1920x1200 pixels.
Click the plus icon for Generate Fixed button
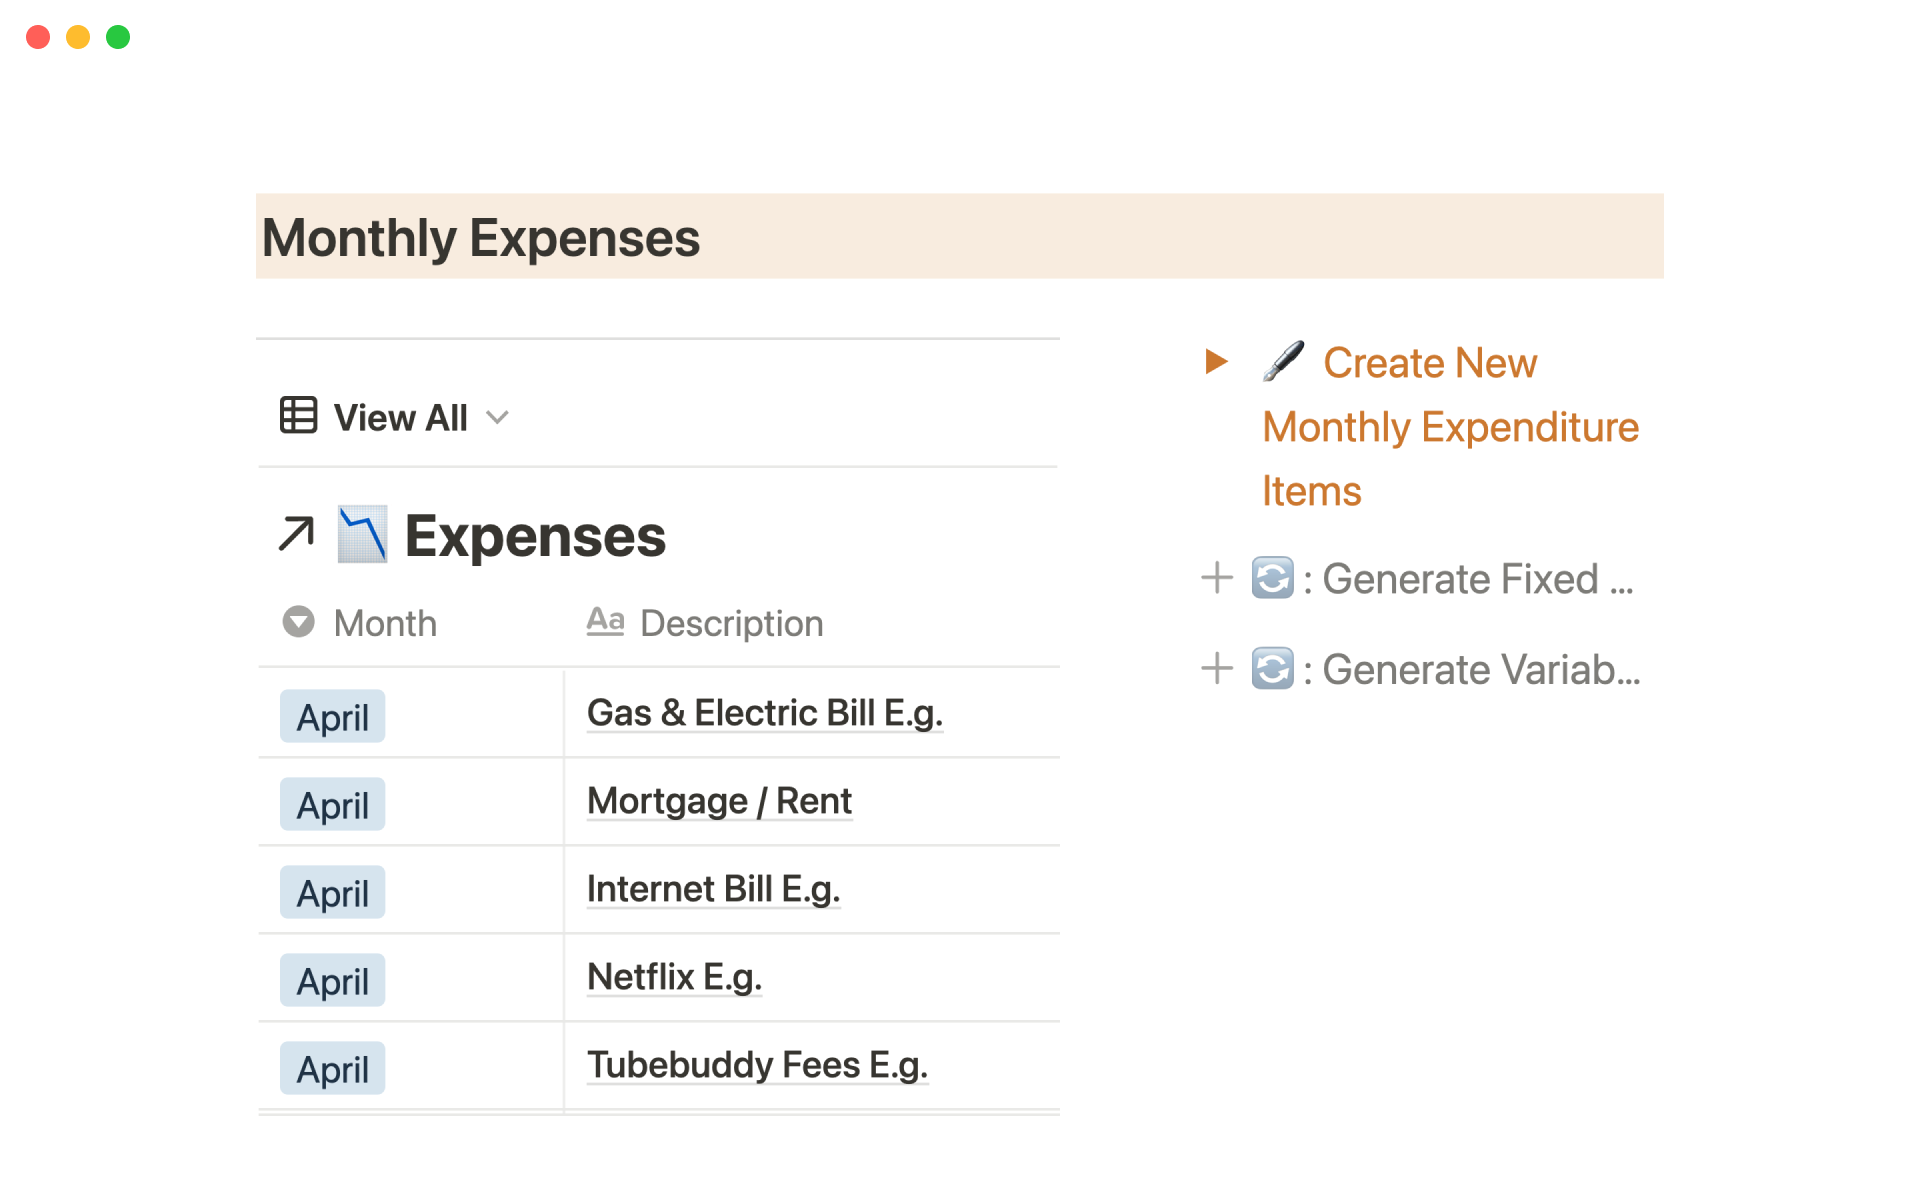(x=1216, y=578)
